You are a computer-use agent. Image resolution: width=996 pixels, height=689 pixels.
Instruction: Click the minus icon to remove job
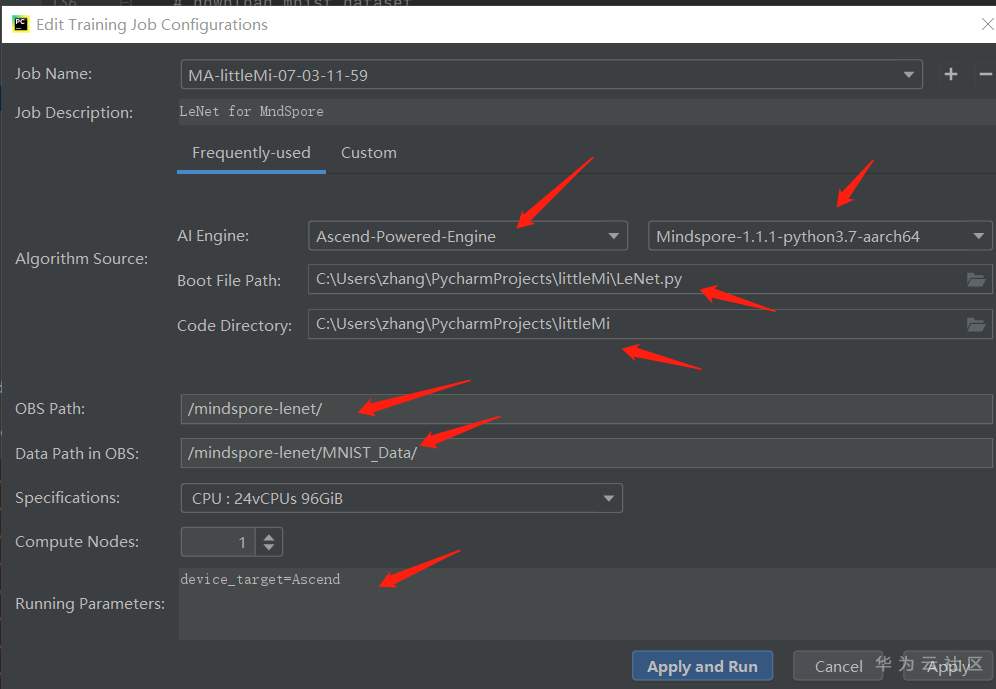point(986,74)
